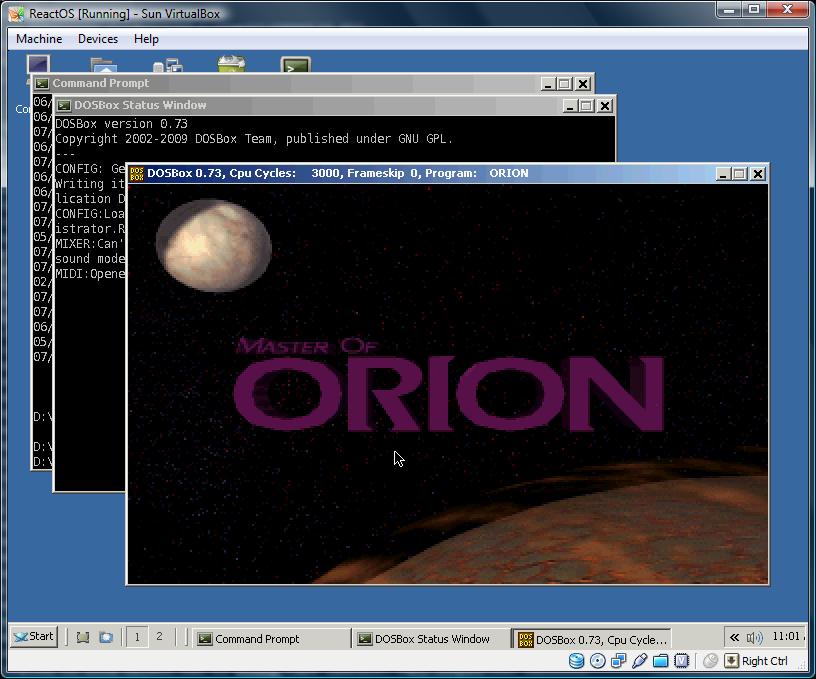
Task: Click the shared folders status icon
Action: (x=661, y=661)
